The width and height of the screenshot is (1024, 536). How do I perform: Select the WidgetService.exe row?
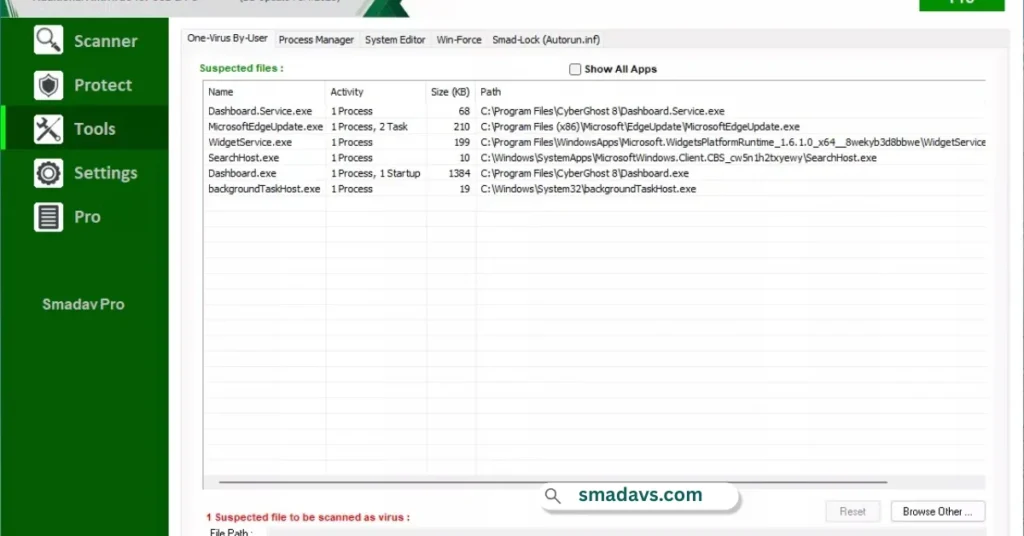pos(594,142)
